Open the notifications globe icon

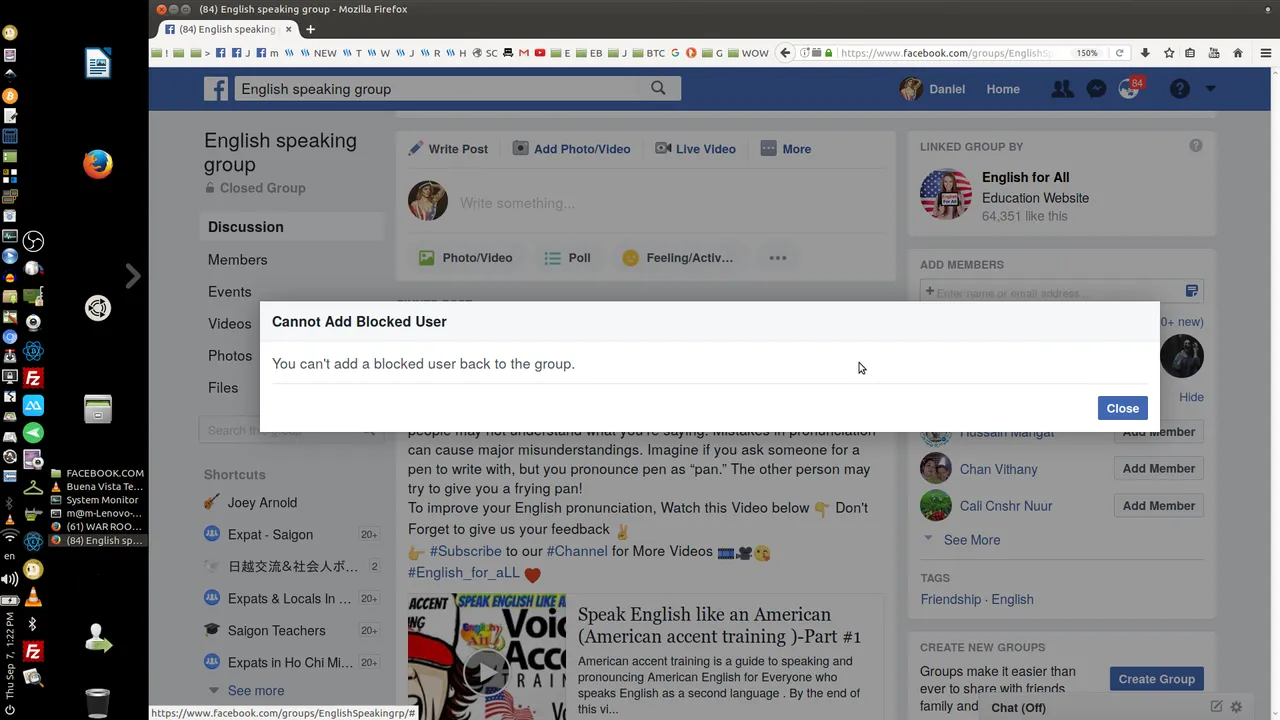(1129, 89)
